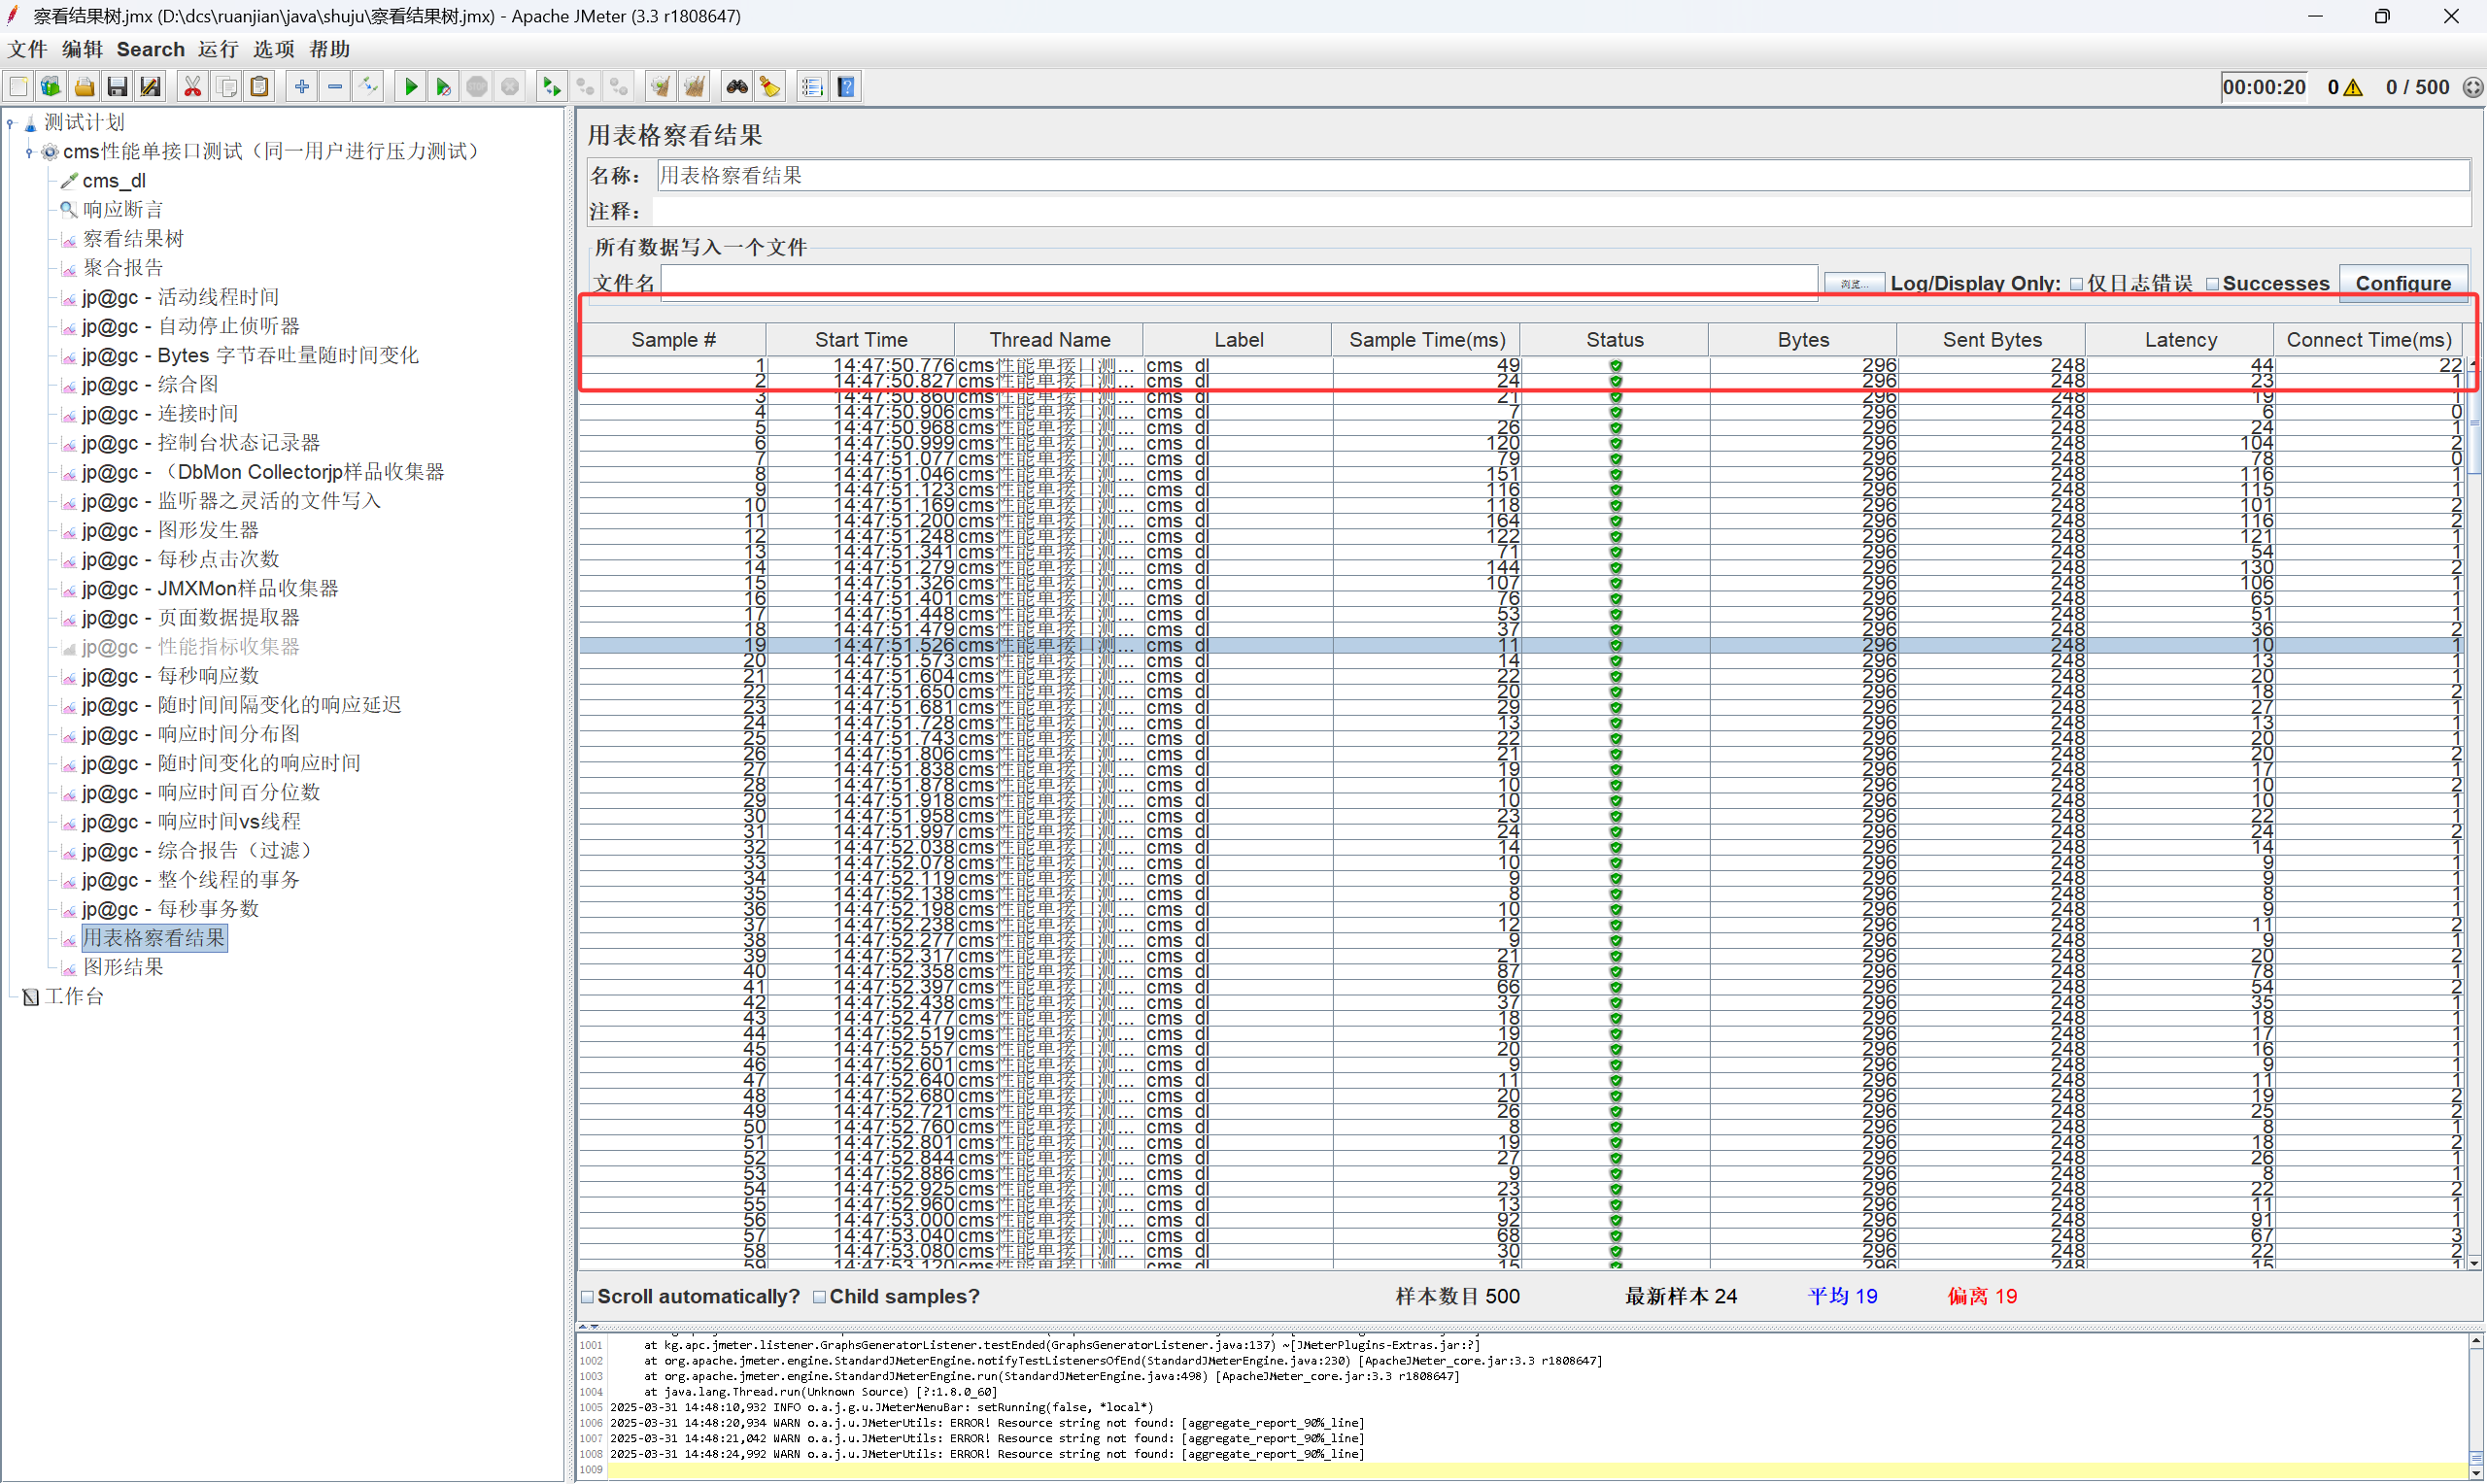Click the Search binoculars icon
Screen dimensions: 2487x1484
(x=737, y=87)
